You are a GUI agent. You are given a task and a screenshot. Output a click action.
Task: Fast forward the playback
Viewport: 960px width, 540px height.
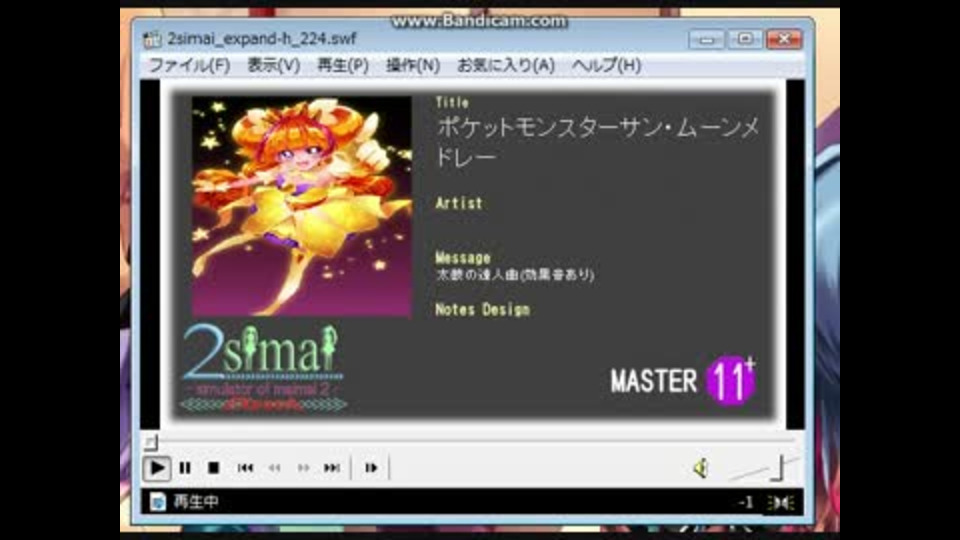tap(303, 468)
